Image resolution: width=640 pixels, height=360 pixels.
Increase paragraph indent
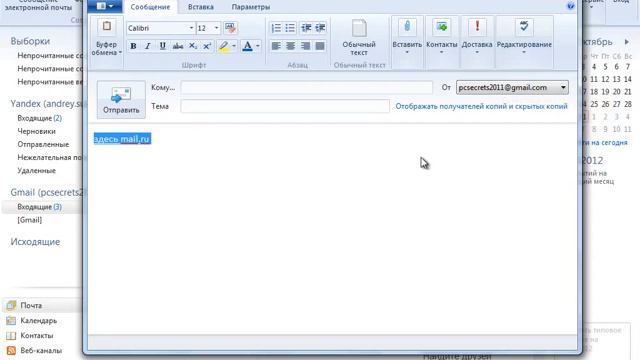coord(320,28)
